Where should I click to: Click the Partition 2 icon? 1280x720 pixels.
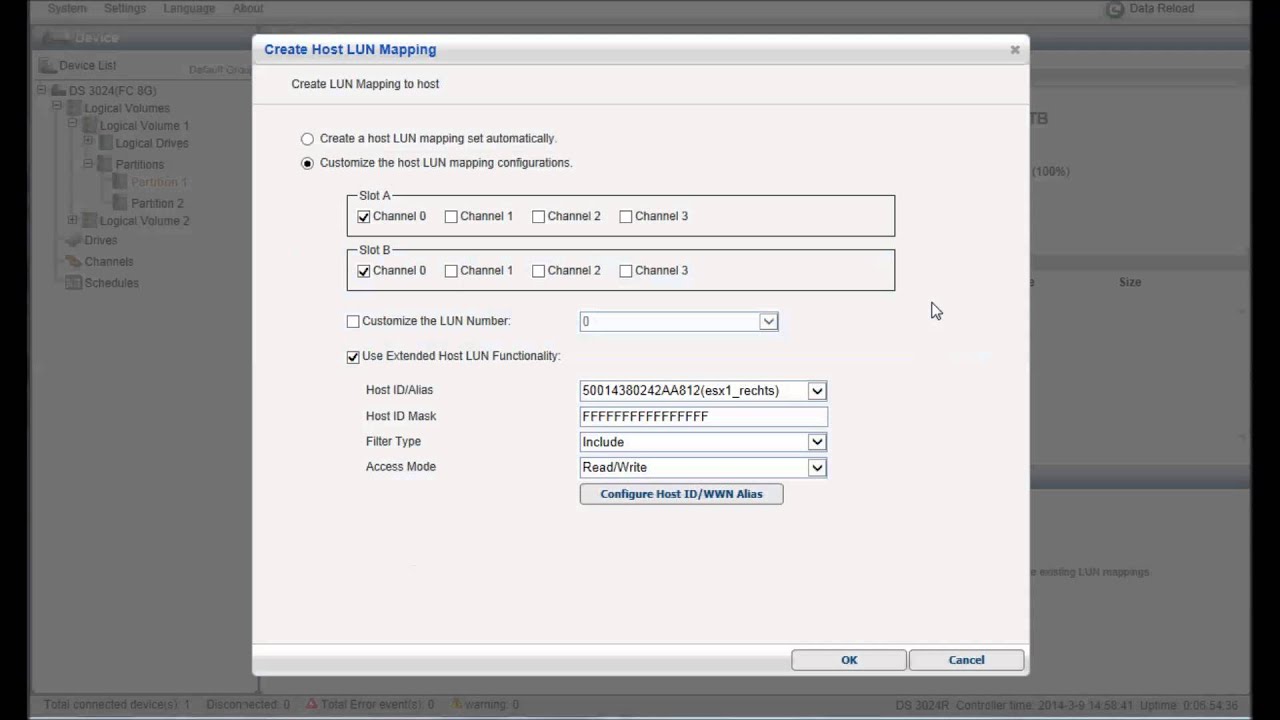tap(120, 203)
